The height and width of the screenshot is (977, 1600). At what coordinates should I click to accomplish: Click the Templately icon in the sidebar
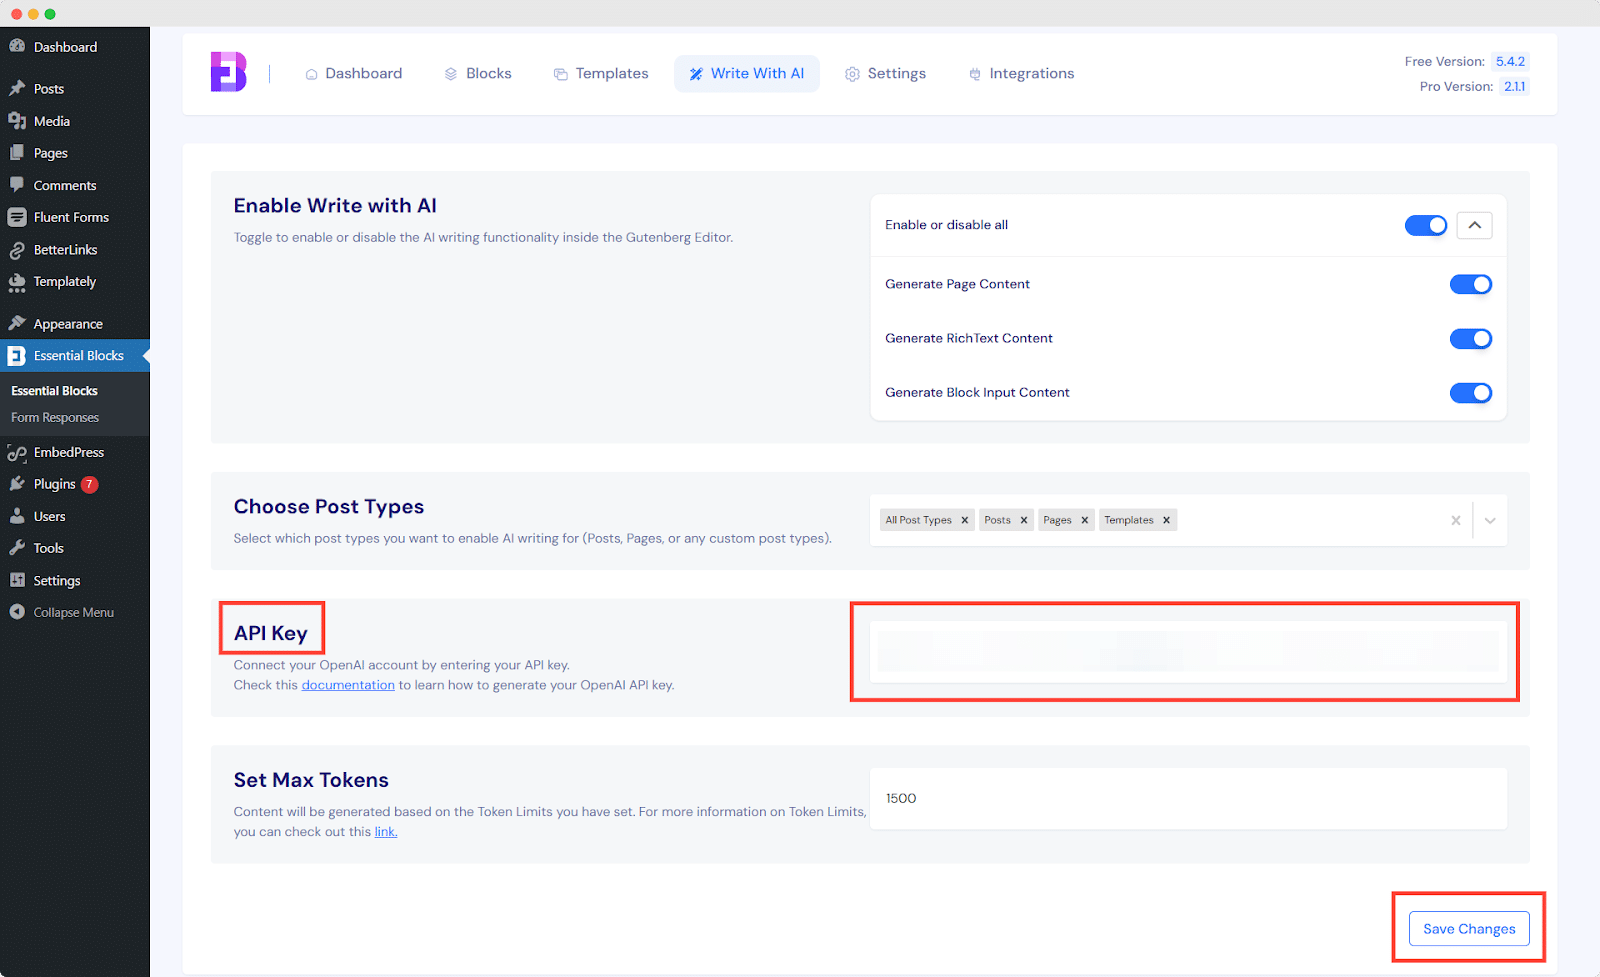tap(17, 282)
